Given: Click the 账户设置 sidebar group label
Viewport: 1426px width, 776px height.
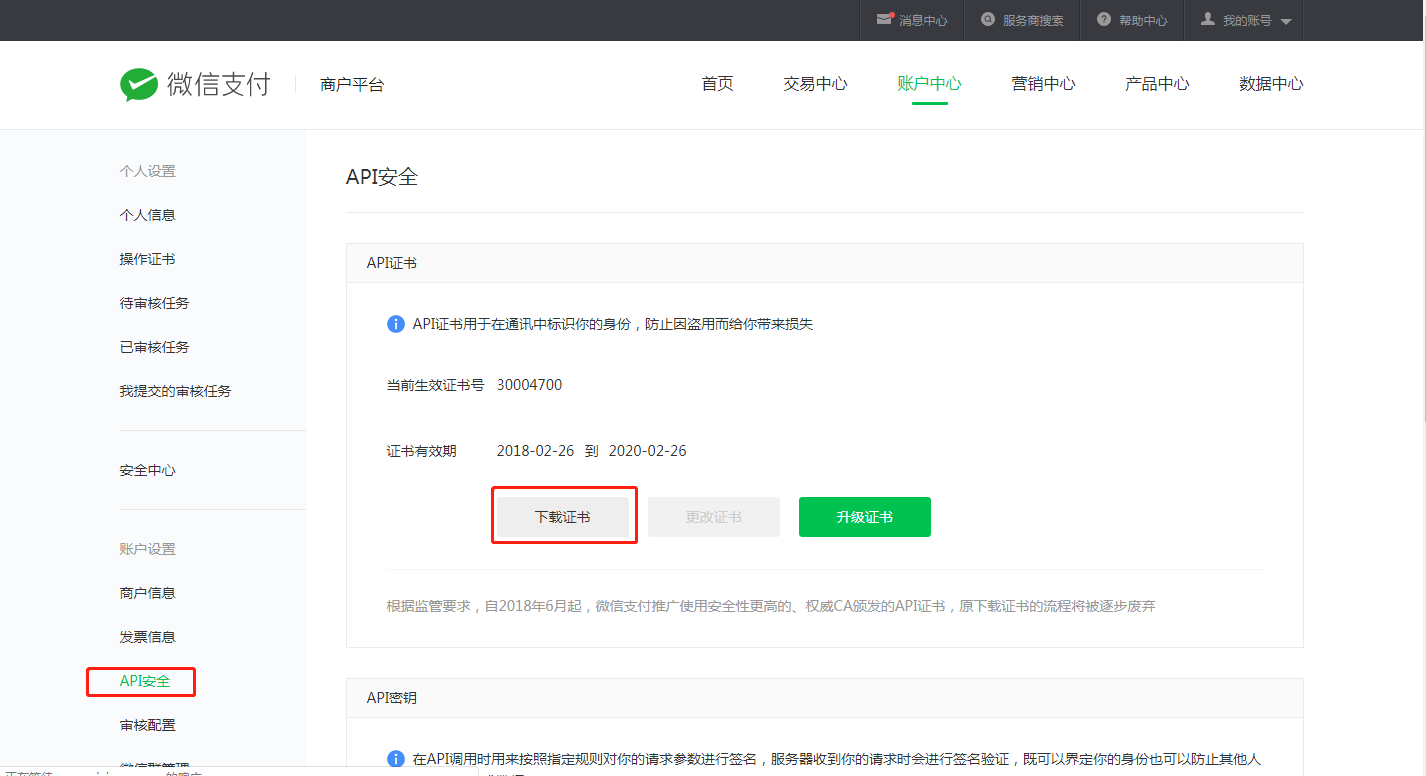Looking at the screenshot, I should pyautogui.click(x=147, y=549).
